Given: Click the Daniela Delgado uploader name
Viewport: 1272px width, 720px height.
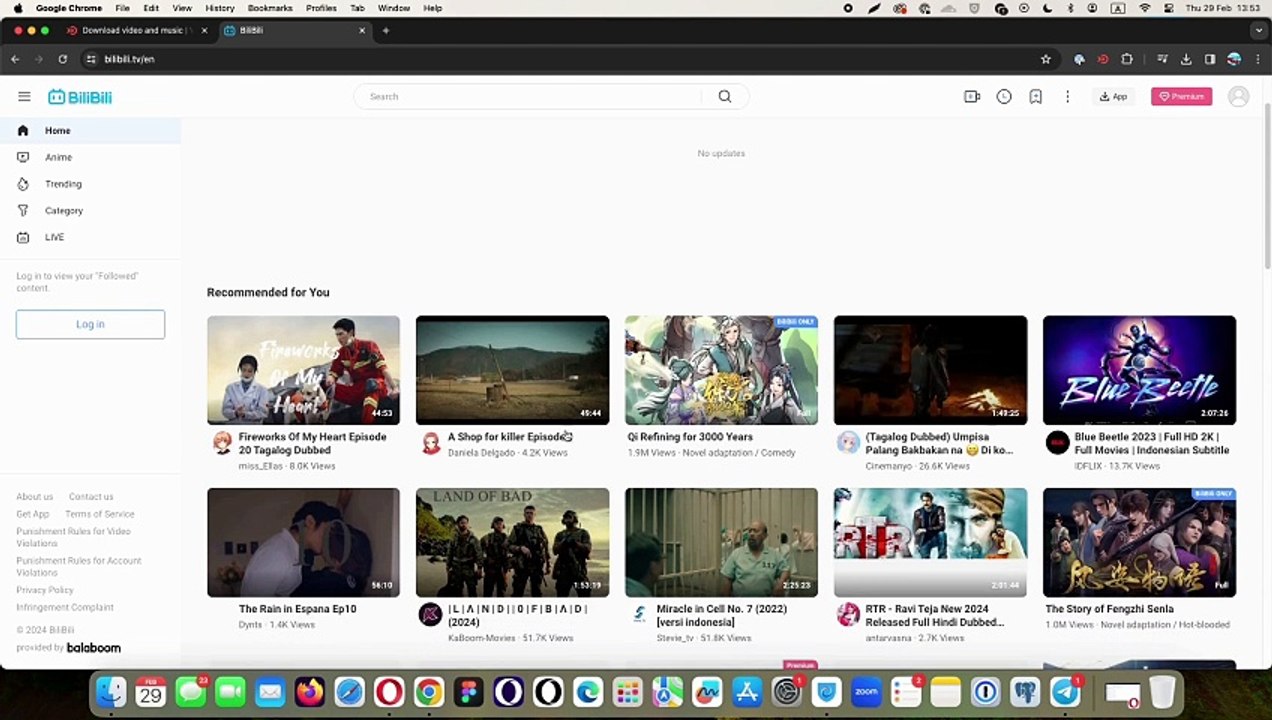Looking at the screenshot, I should 481,453.
